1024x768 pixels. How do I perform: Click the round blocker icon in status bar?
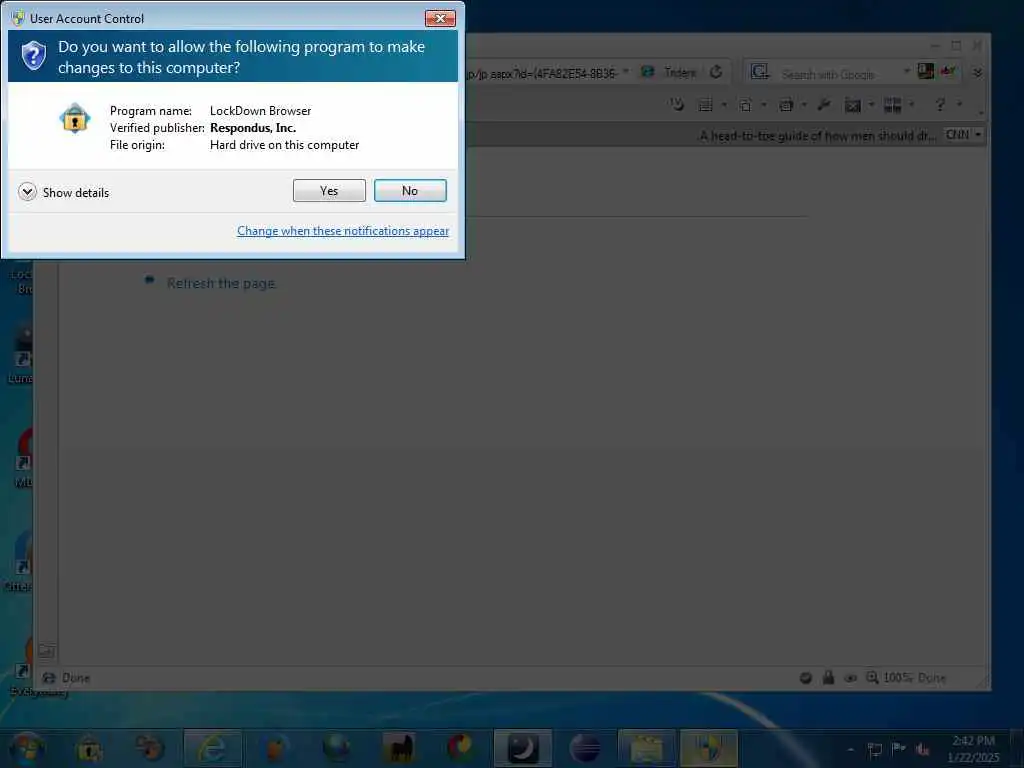coord(806,678)
